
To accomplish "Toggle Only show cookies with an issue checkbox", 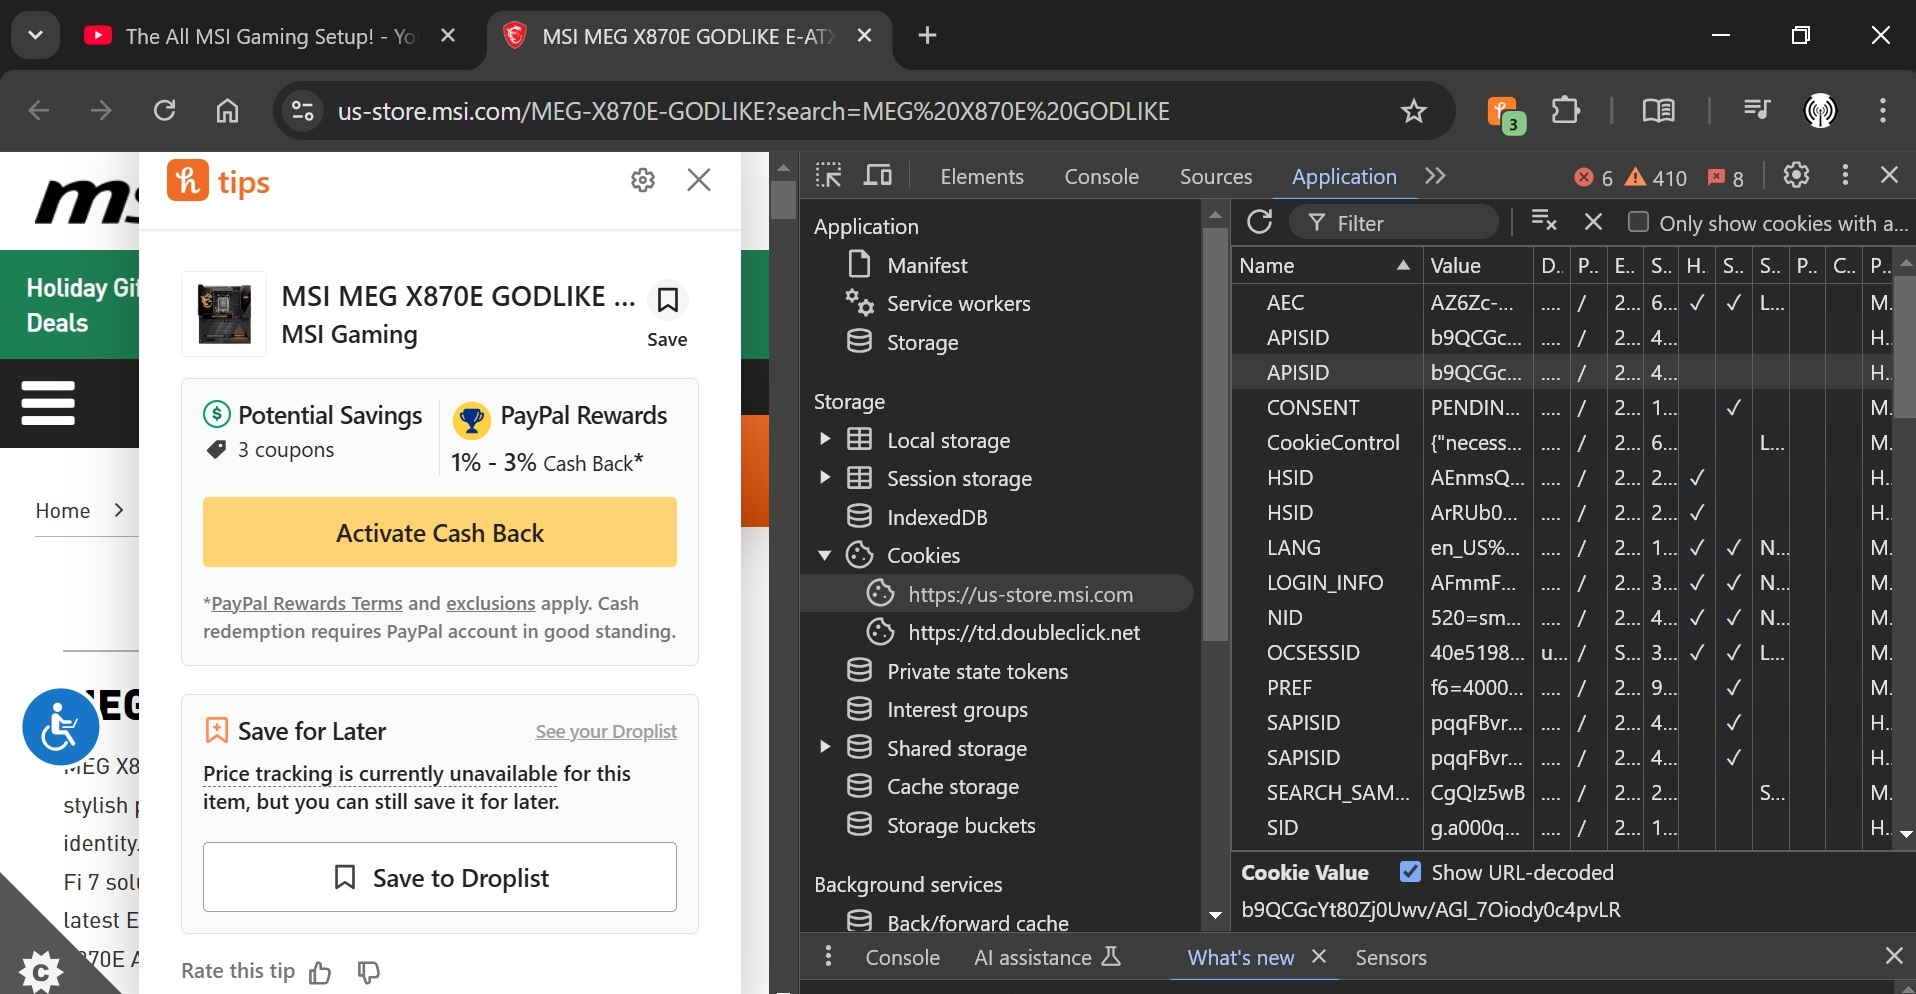I will [x=1638, y=222].
